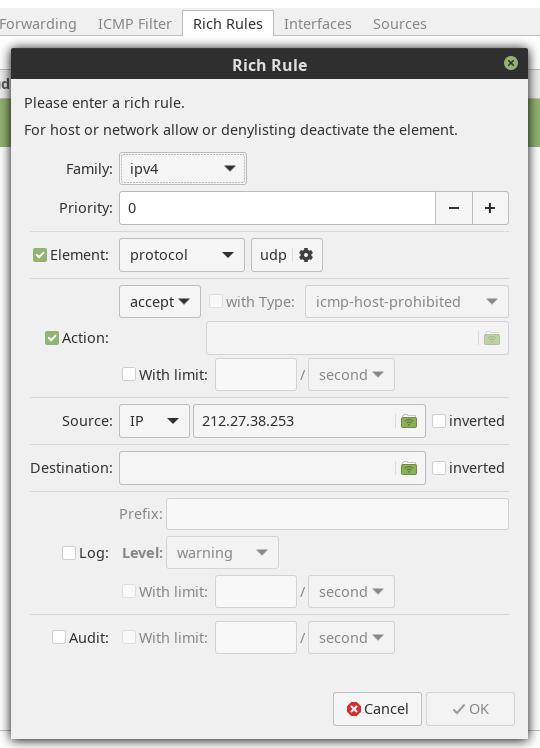The height and width of the screenshot is (748, 540).
Task: Uncheck the Element checkbox
Action: (x=40, y=255)
